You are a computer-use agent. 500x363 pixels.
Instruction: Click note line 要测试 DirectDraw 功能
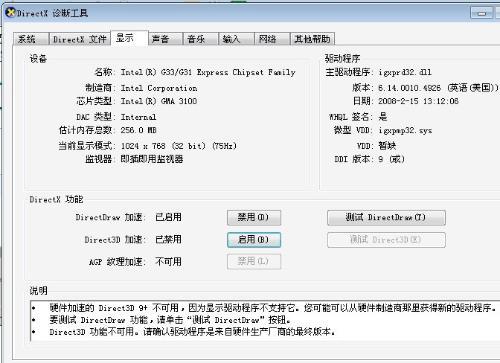[170, 320]
